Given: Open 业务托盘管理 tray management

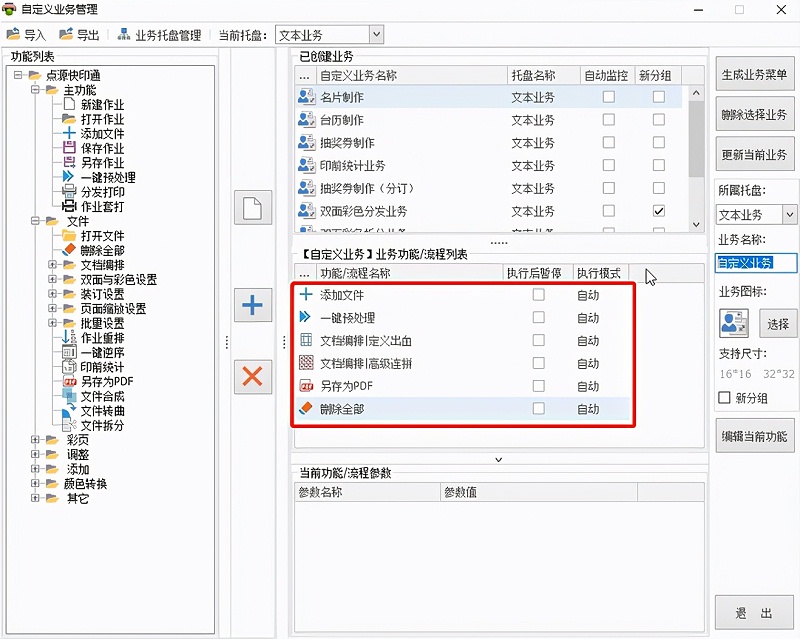Looking at the screenshot, I should 159,35.
